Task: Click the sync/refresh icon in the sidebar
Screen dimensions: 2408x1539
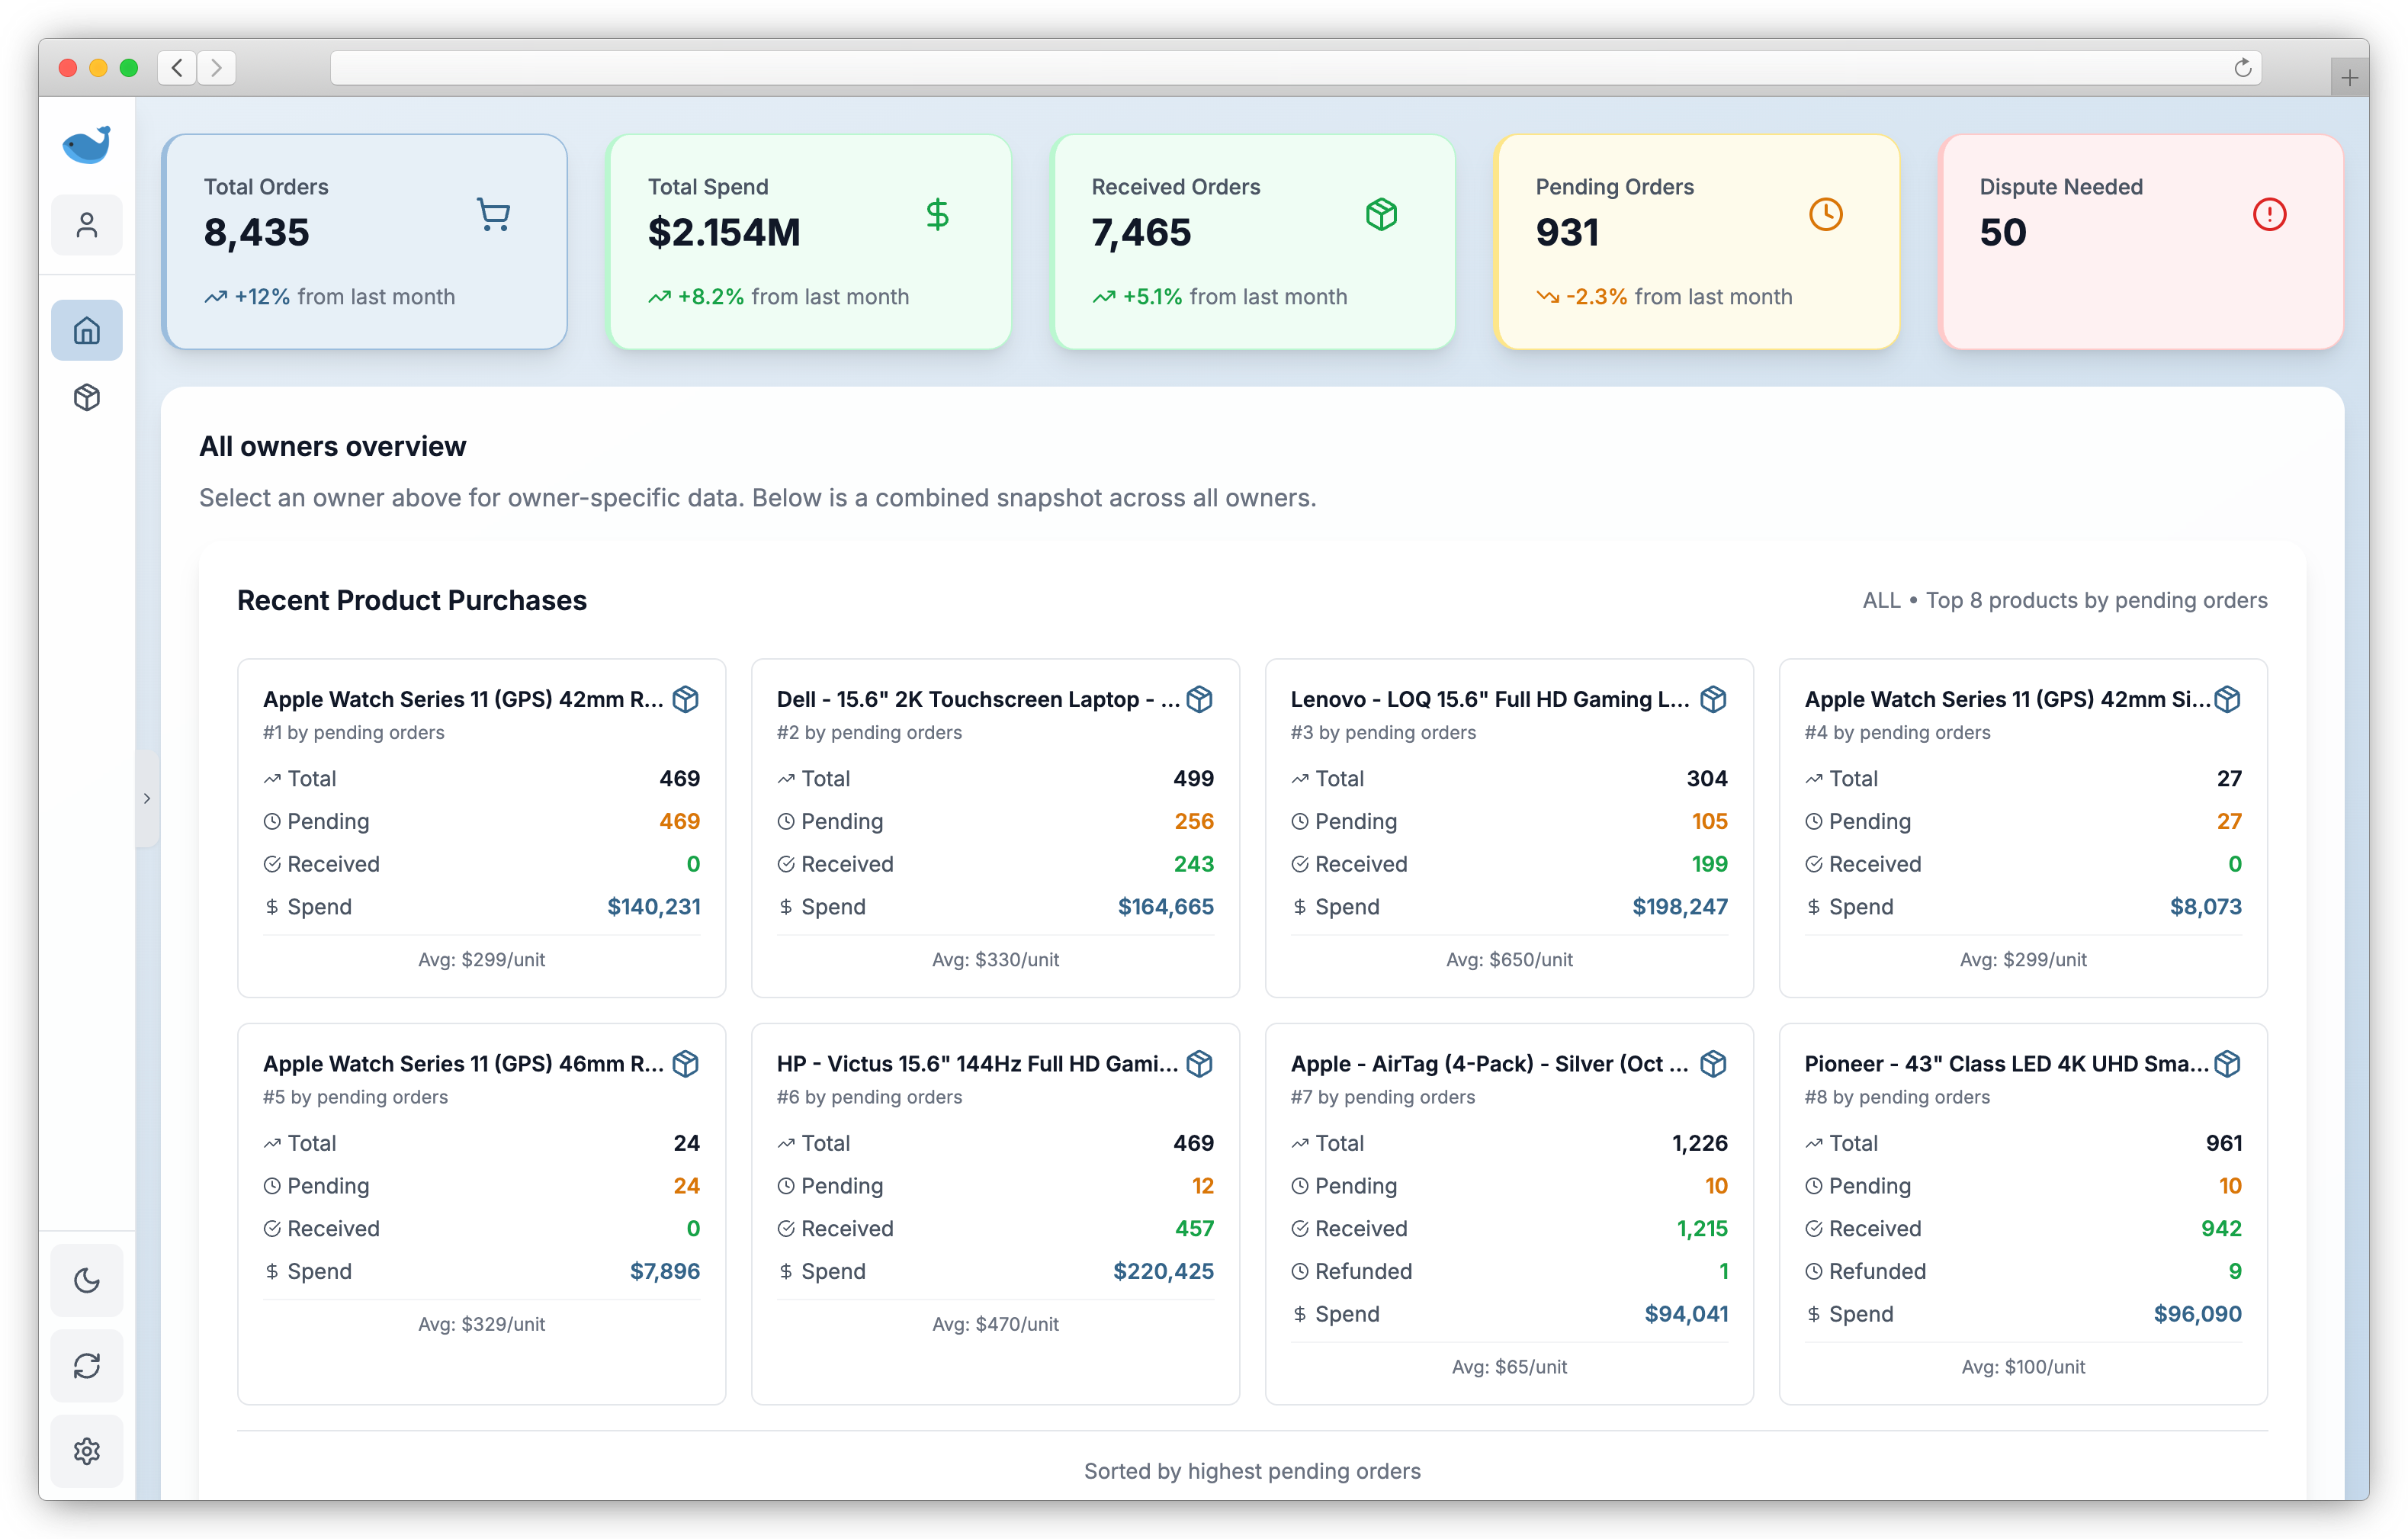Action: [x=87, y=1366]
